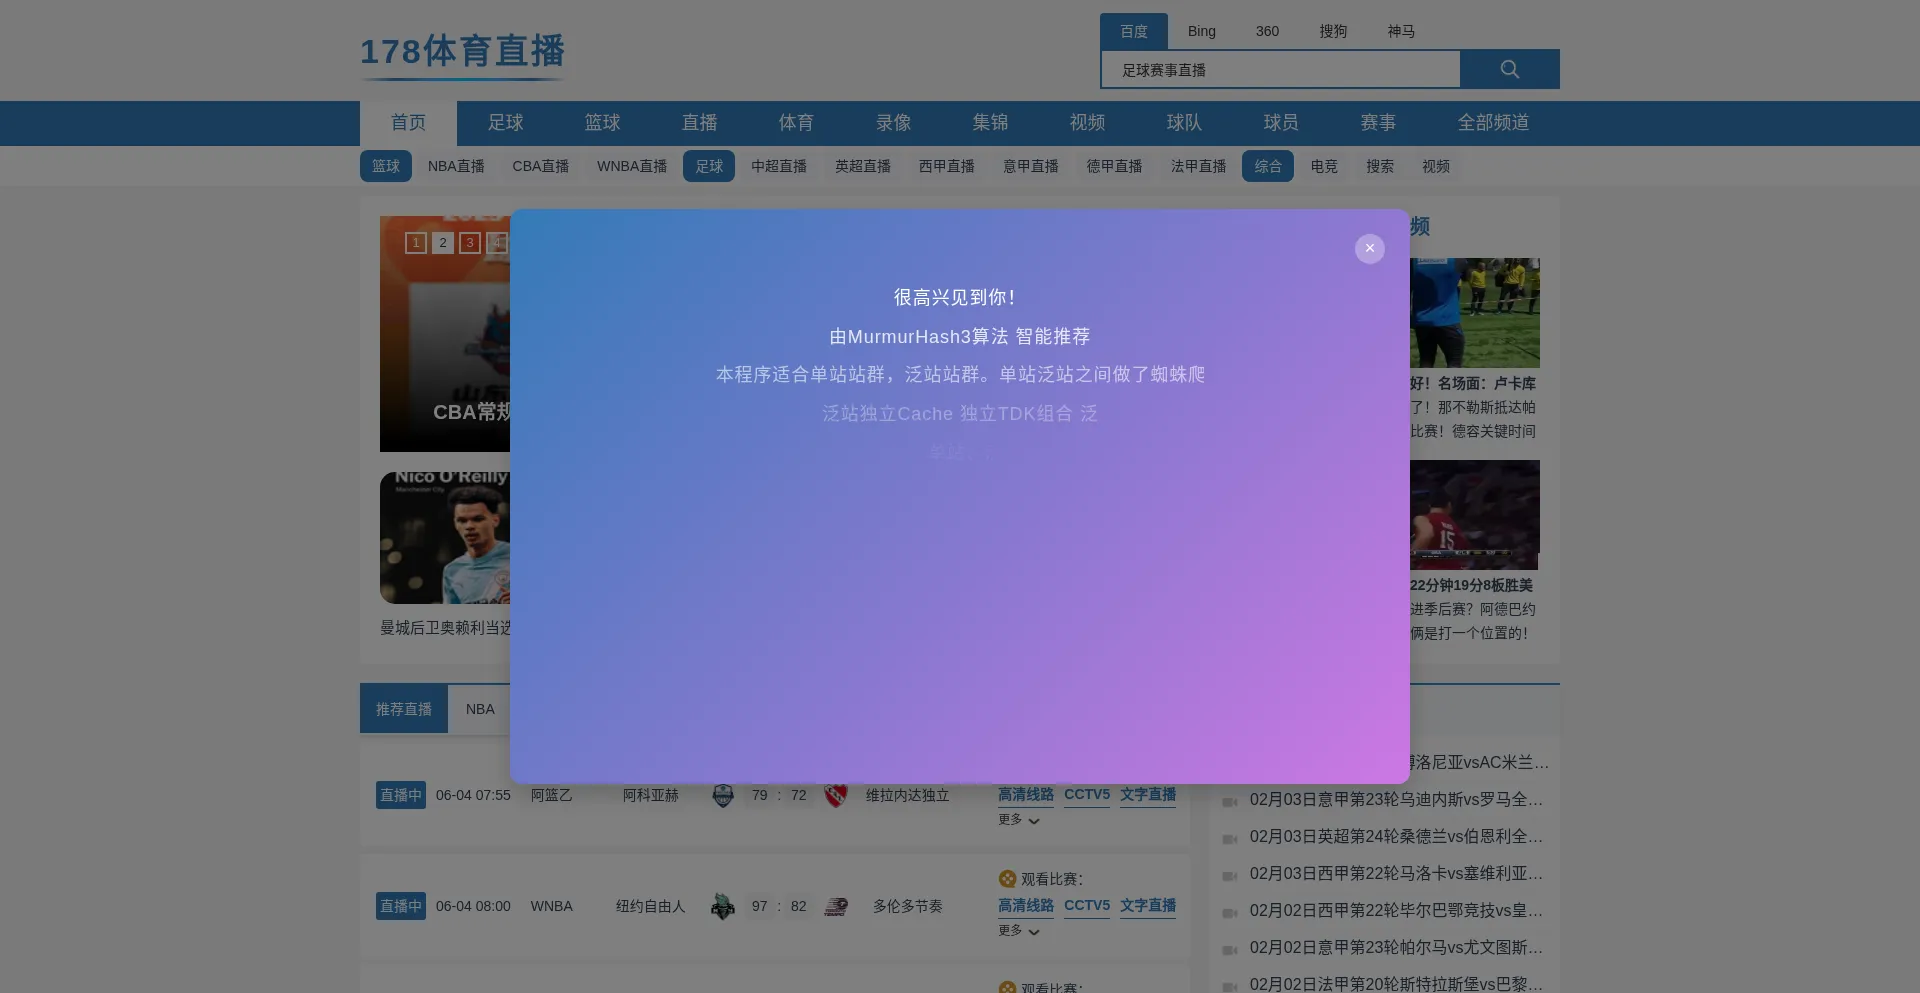Click the 篮球 sub-navigation badge
This screenshot has height=993, width=1920.
click(386, 166)
